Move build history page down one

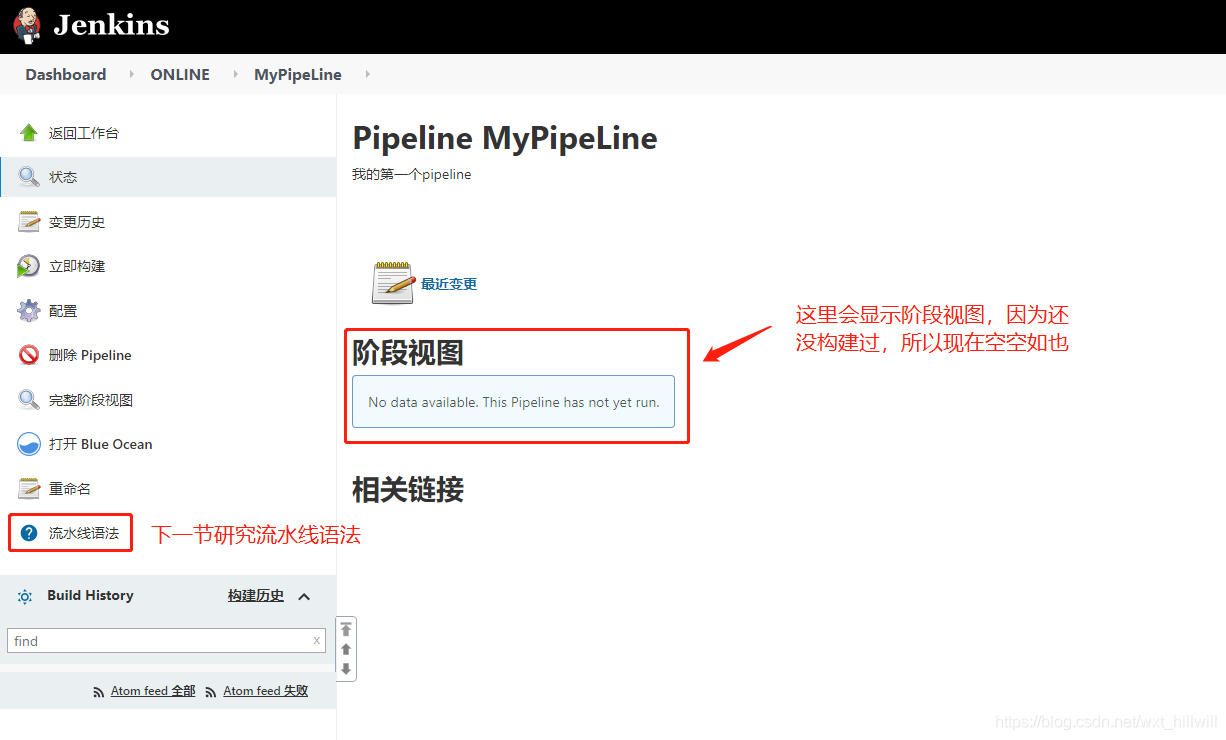point(346,669)
